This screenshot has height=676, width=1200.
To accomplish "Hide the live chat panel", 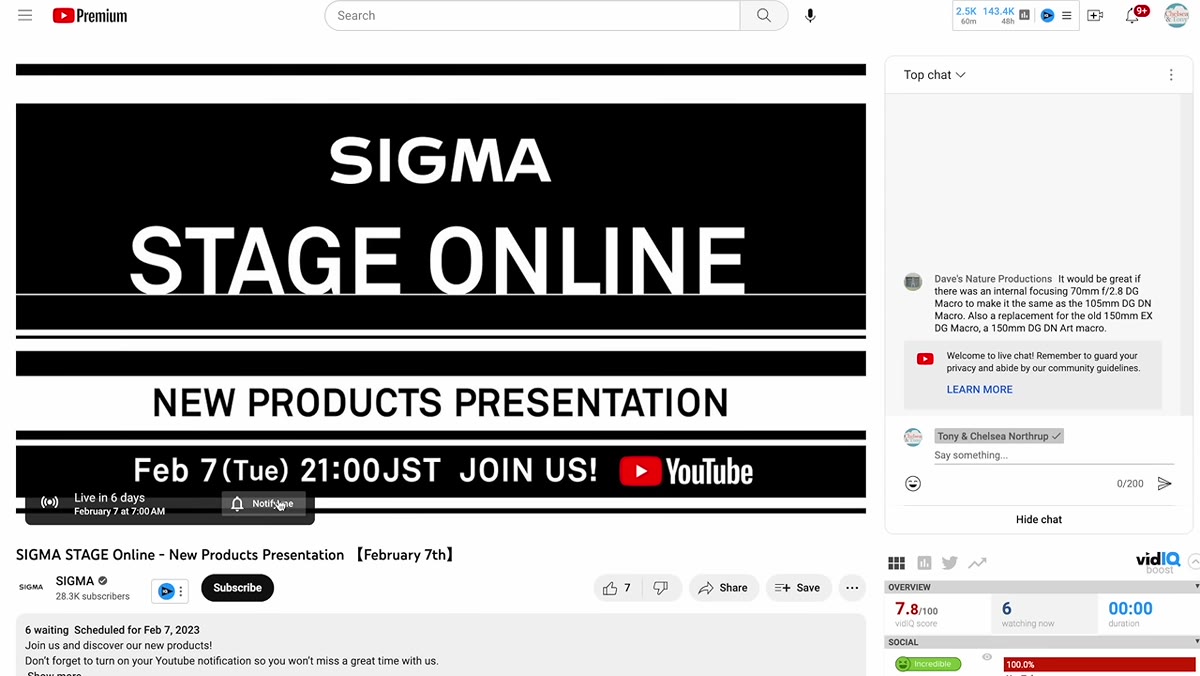I will [x=1039, y=519].
